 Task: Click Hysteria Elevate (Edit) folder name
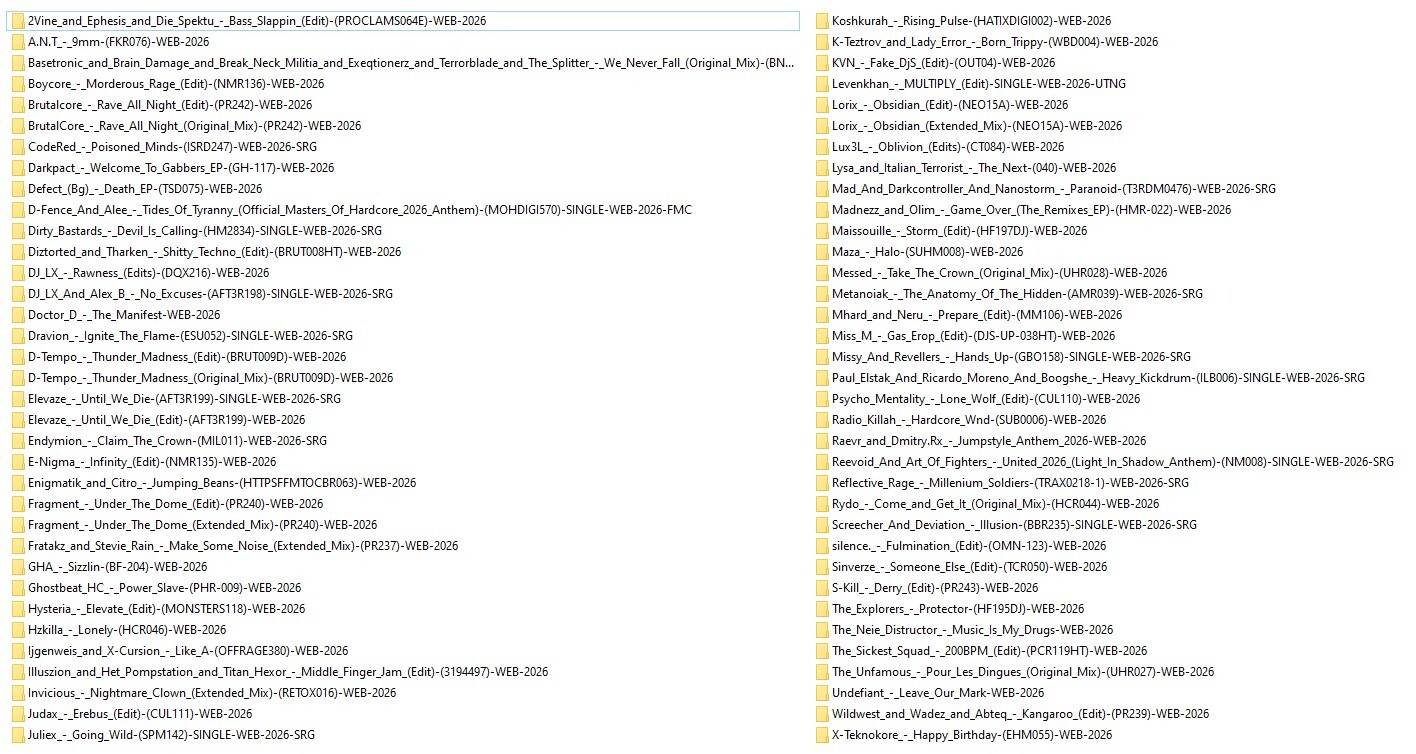coord(167,609)
